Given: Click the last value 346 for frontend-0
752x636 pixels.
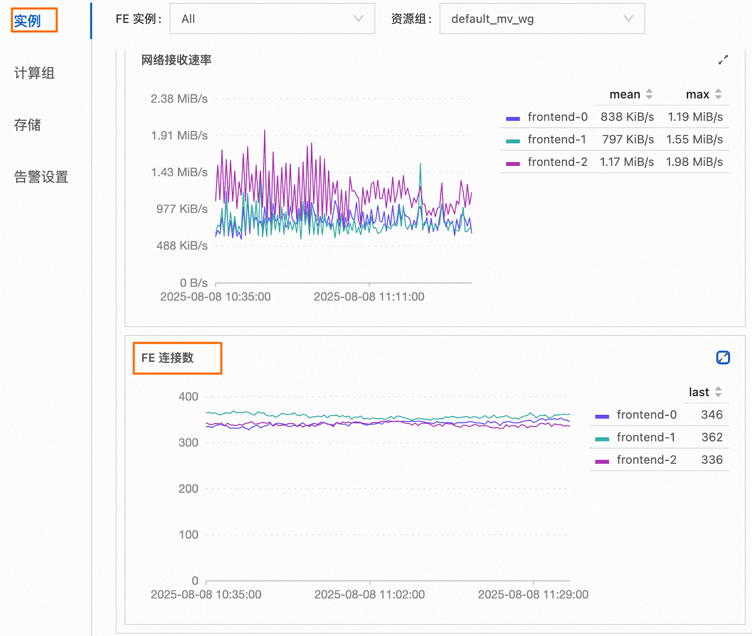Looking at the screenshot, I should click(712, 414).
